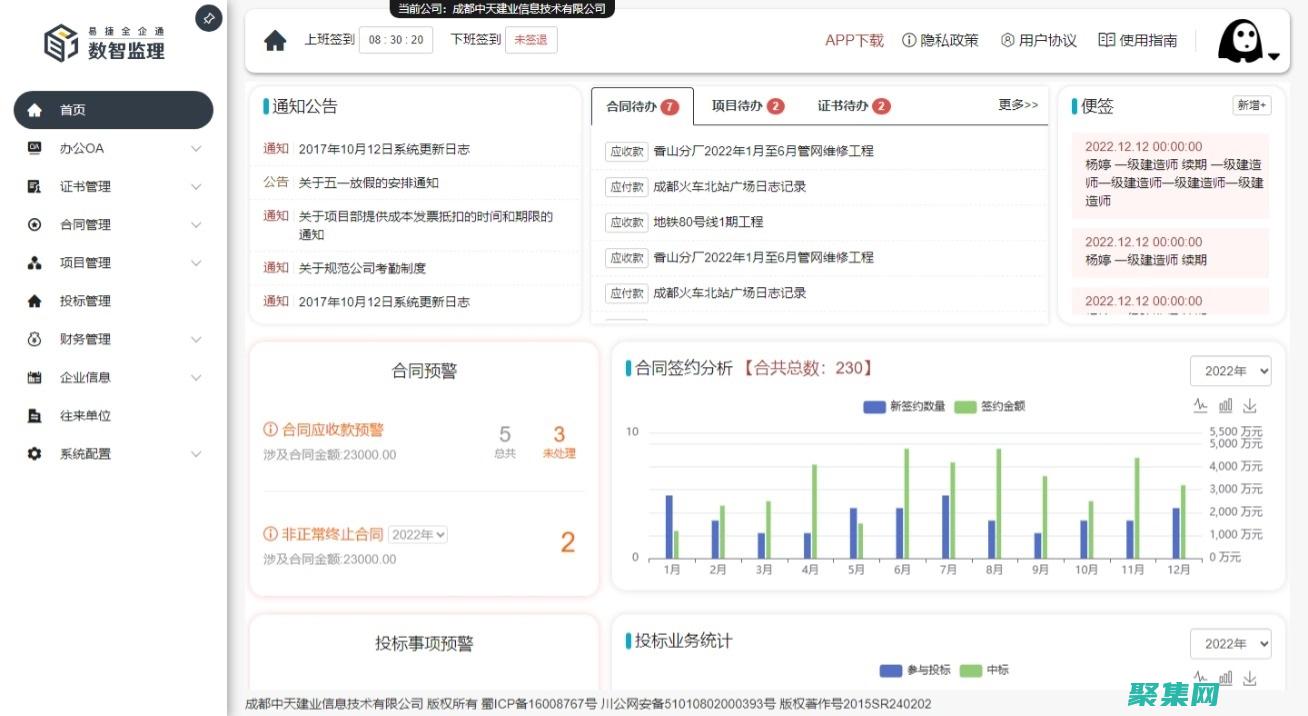1308x716 pixels.
Task: Open the 2022年 dropdown for 合同签约分析
Action: [1230, 371]
